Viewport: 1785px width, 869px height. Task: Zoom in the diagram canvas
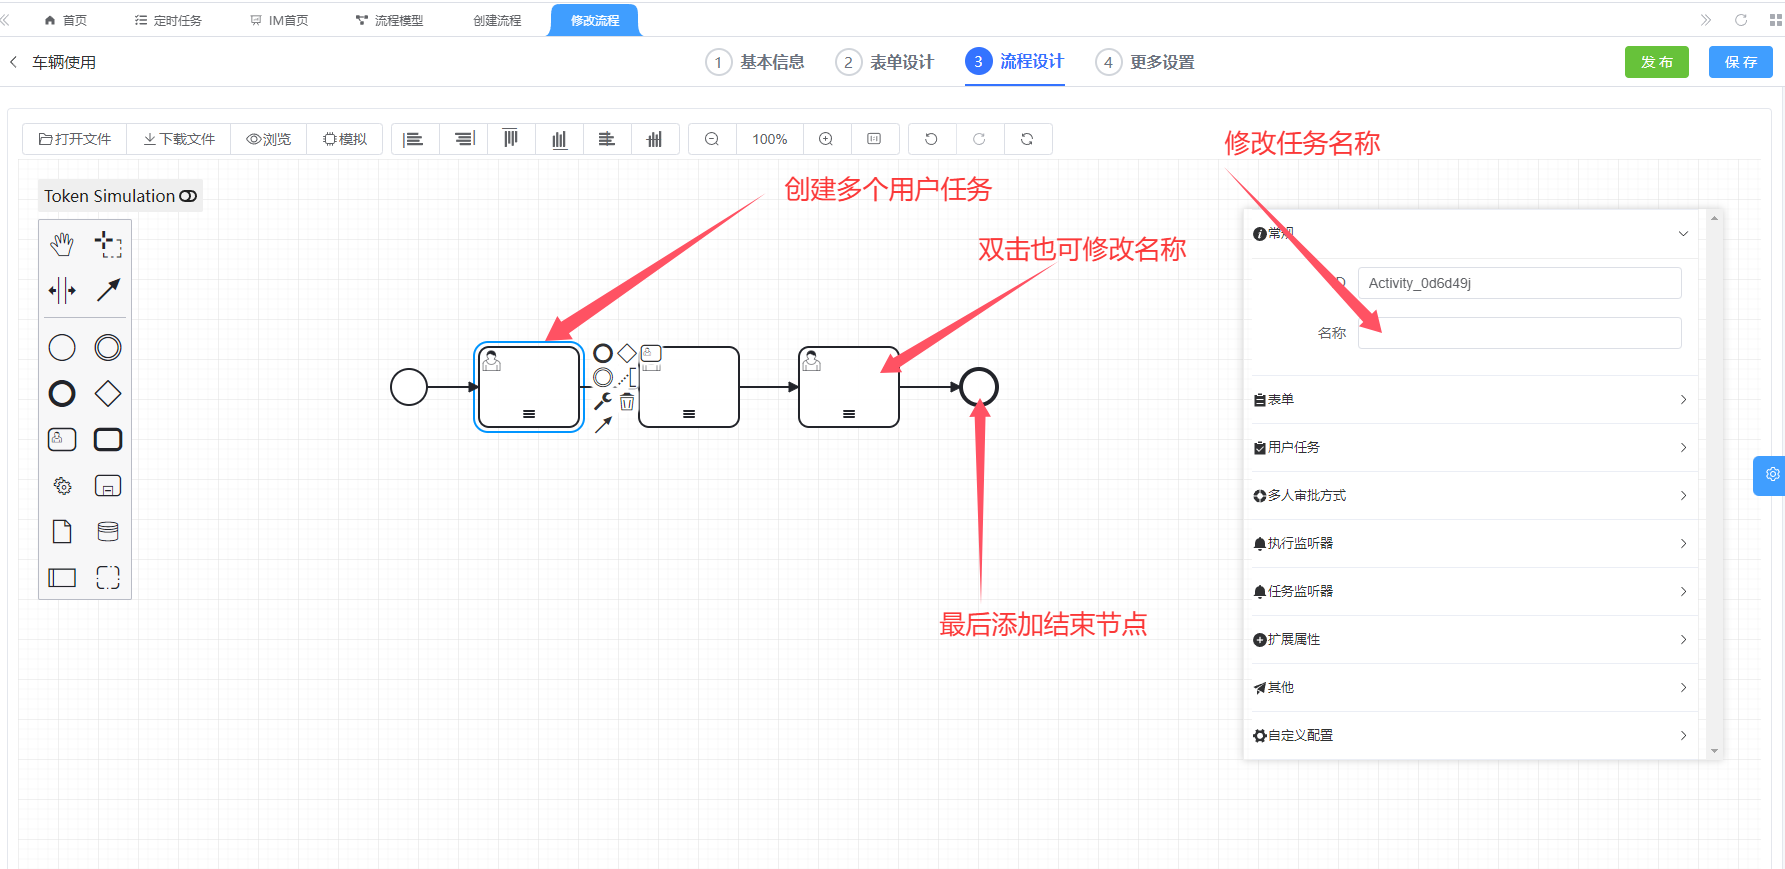[826, 139]
